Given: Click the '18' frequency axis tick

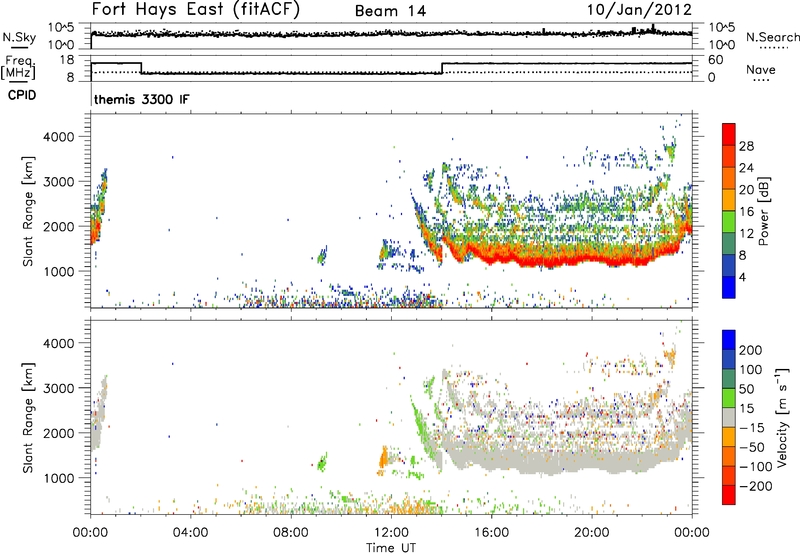Looking at the screenshot, I should [67, 60].
